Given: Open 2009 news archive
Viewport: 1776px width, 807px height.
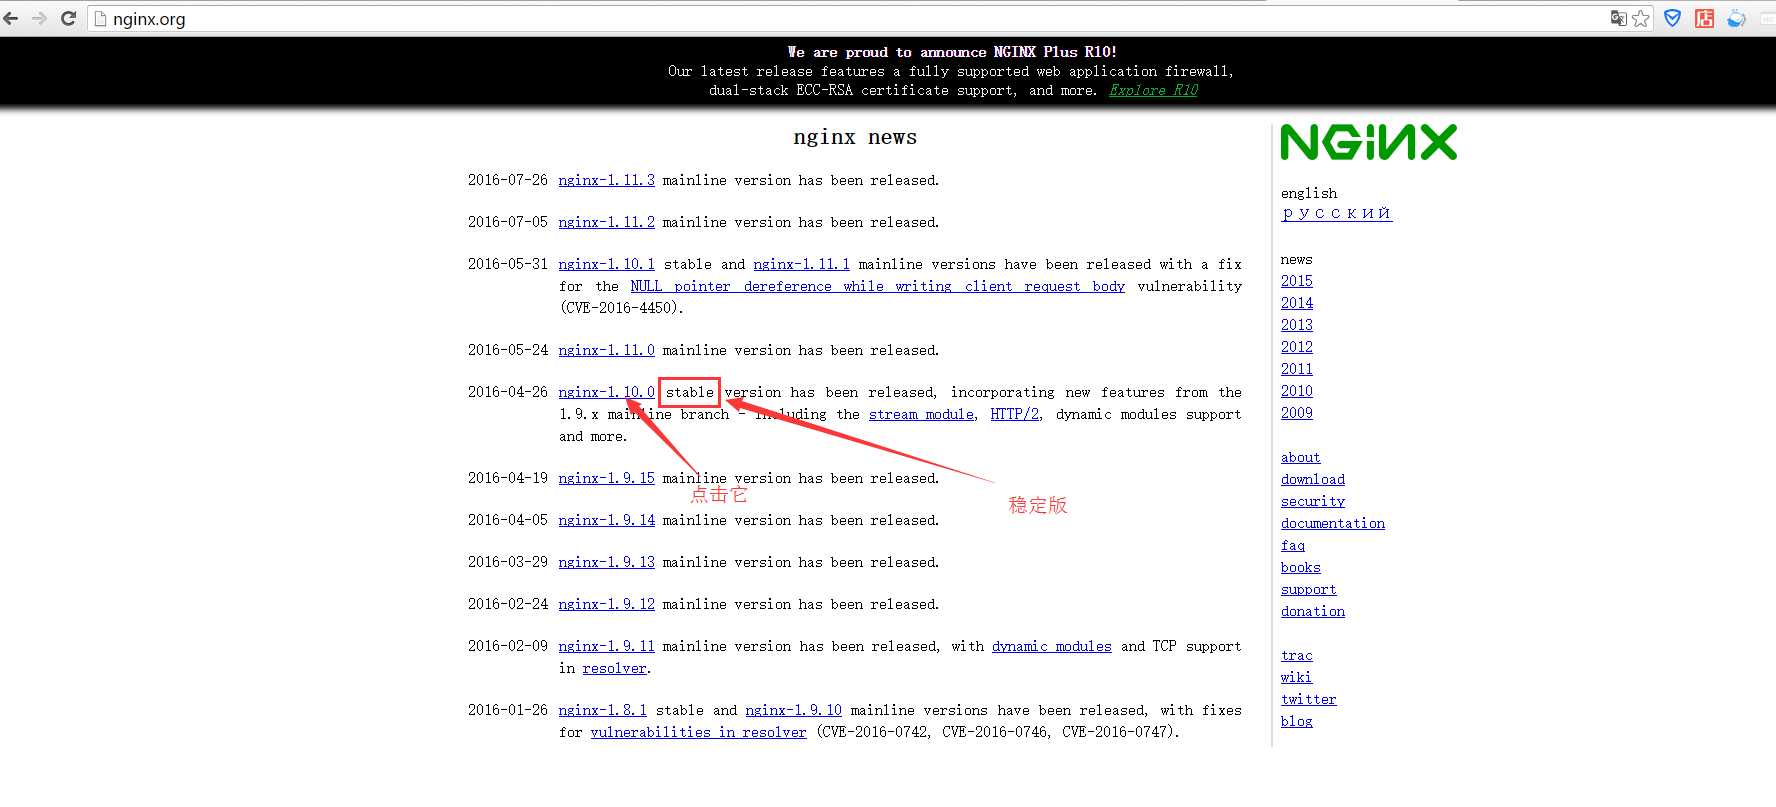Looking at the screenshot, I should (1296, 413).
